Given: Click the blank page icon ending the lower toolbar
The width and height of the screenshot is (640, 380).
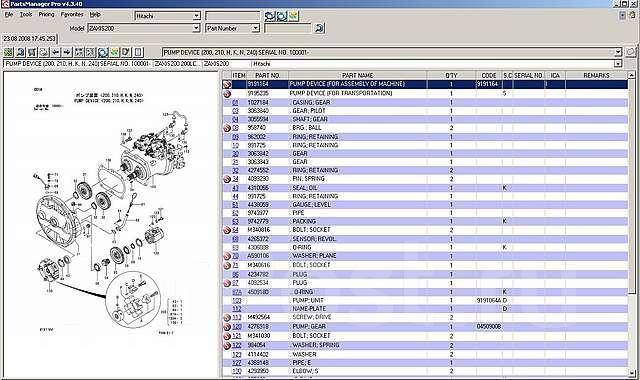Looking at the screenshot, I should coord(138,52).
